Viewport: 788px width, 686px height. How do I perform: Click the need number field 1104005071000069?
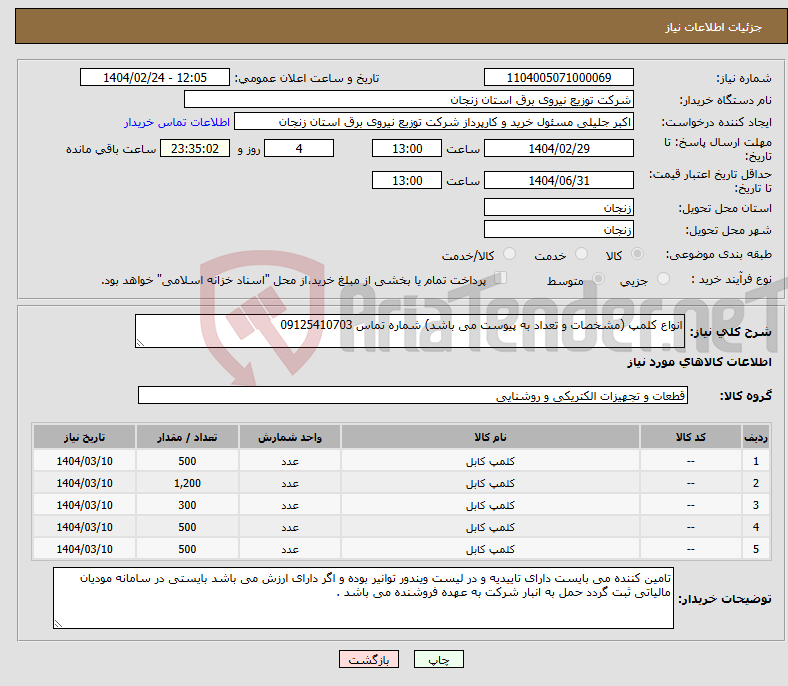[558, 77]
